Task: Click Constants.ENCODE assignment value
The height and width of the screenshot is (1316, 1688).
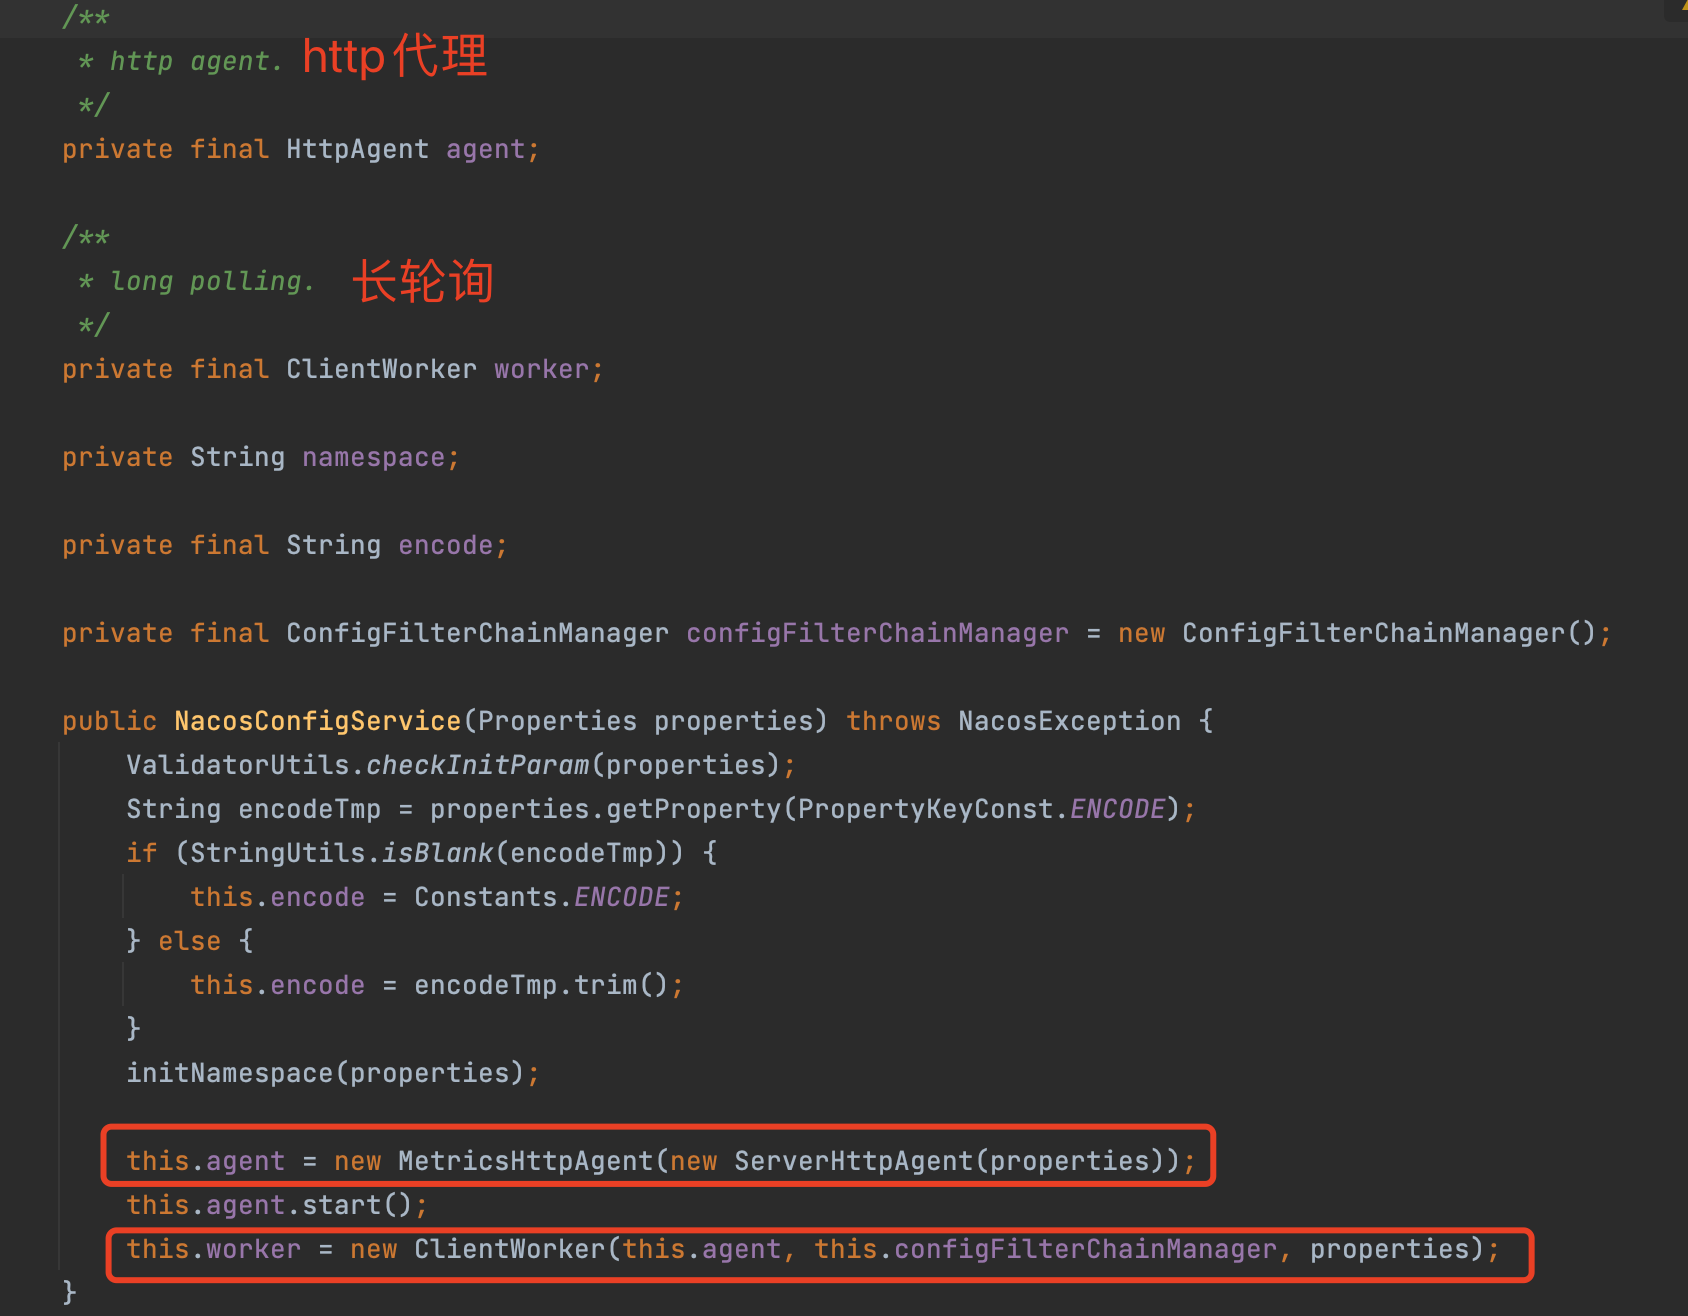Action: tap(541, 897)
